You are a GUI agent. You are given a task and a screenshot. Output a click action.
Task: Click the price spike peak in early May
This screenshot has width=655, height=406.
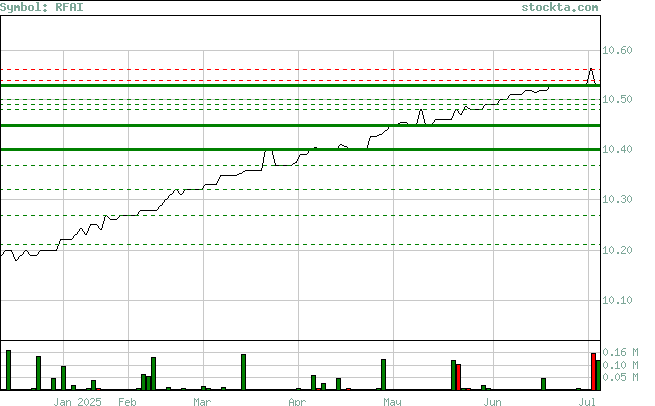coord(421,110)
